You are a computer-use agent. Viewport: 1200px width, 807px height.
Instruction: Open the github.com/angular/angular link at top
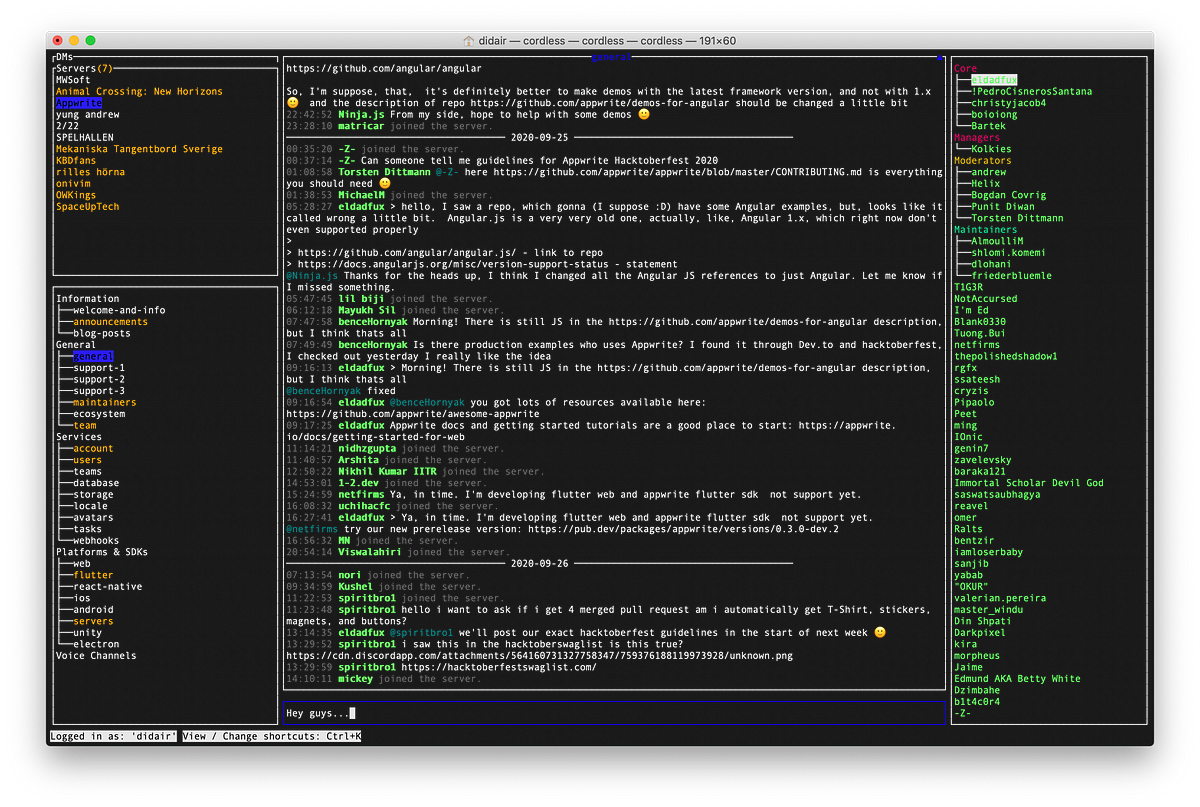[383, 69]
